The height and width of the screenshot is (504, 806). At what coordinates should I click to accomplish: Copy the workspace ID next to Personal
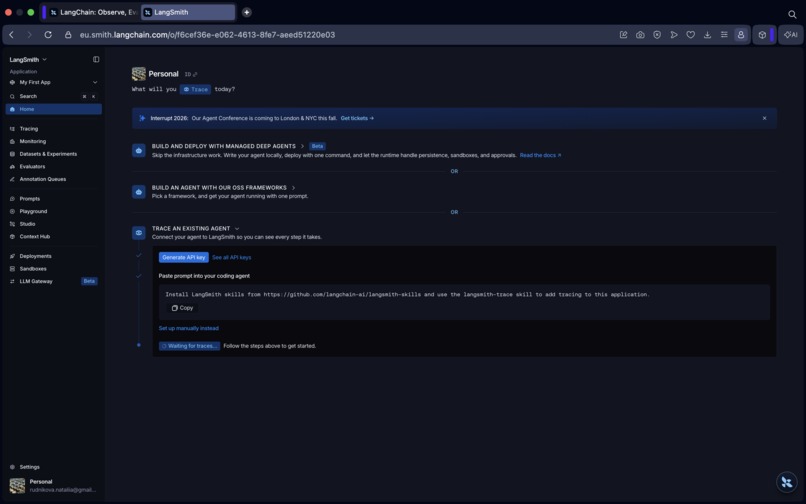click(191, 74)
